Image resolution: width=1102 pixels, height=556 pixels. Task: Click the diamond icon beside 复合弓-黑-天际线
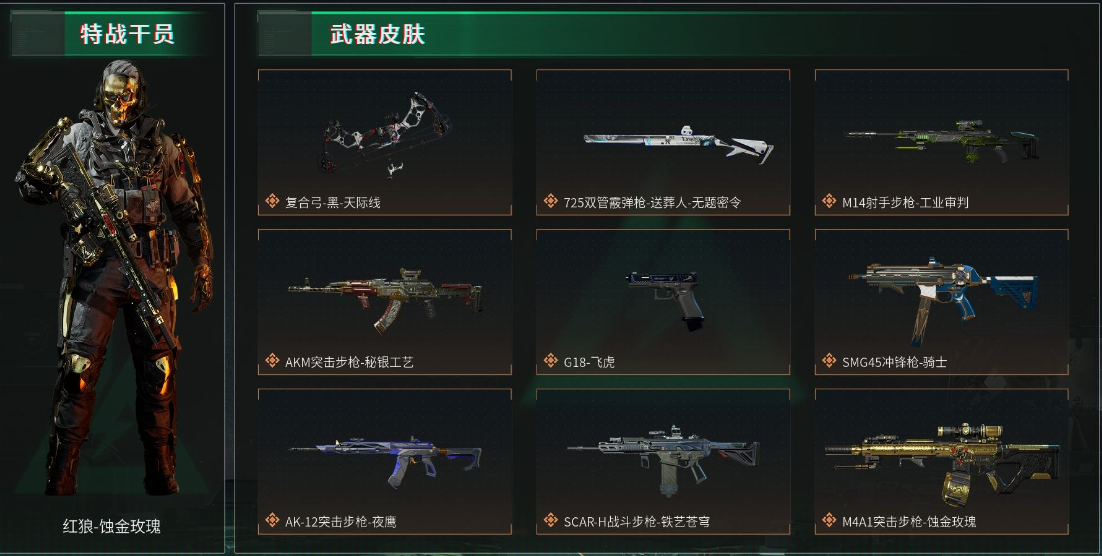tap(272, 202)
